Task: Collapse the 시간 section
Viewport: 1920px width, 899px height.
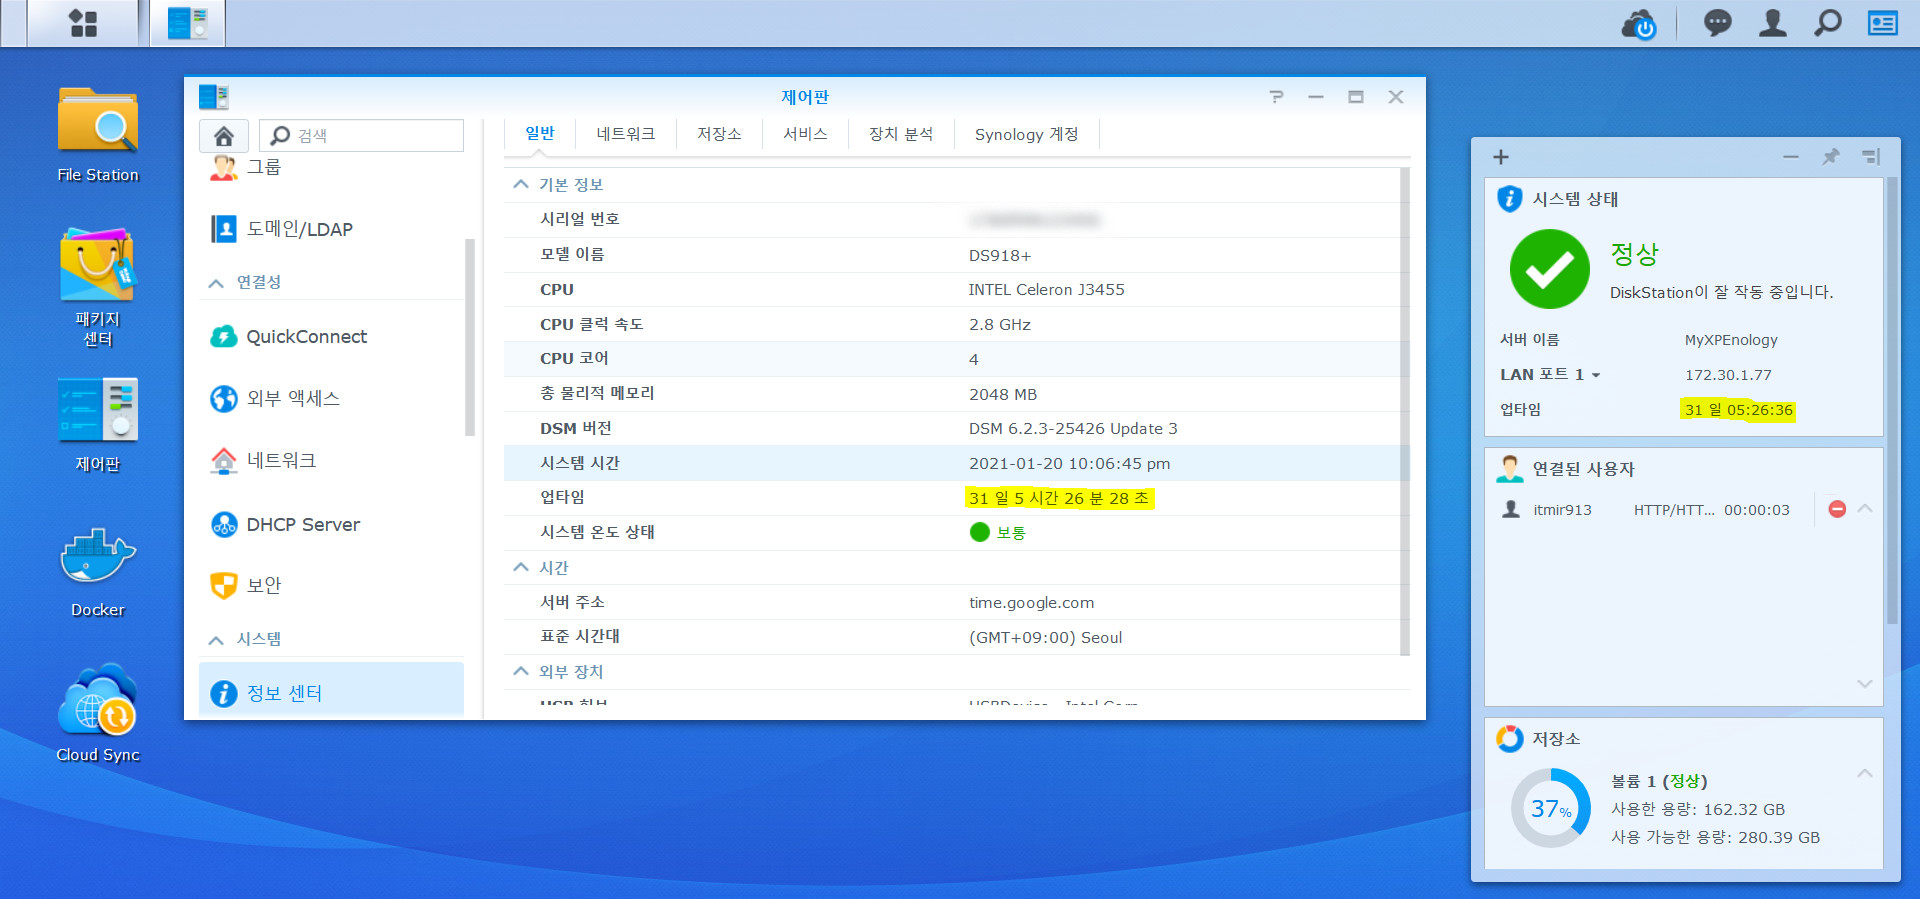Action: (520, 567)
